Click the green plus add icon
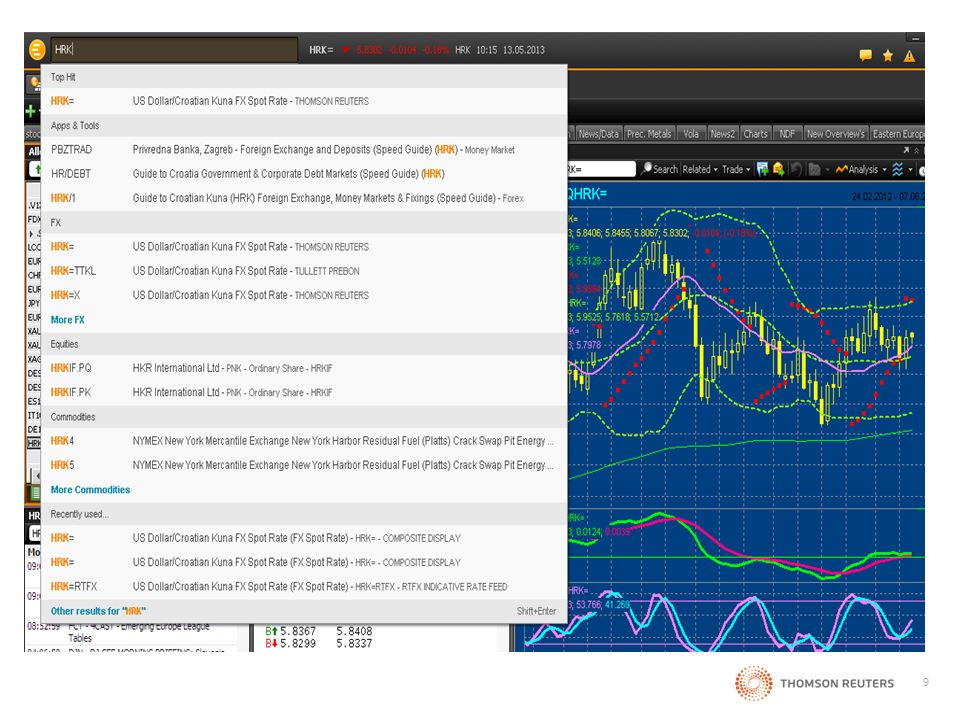Image resolution: width=960 pixels, height=720 pixels. 31,111
